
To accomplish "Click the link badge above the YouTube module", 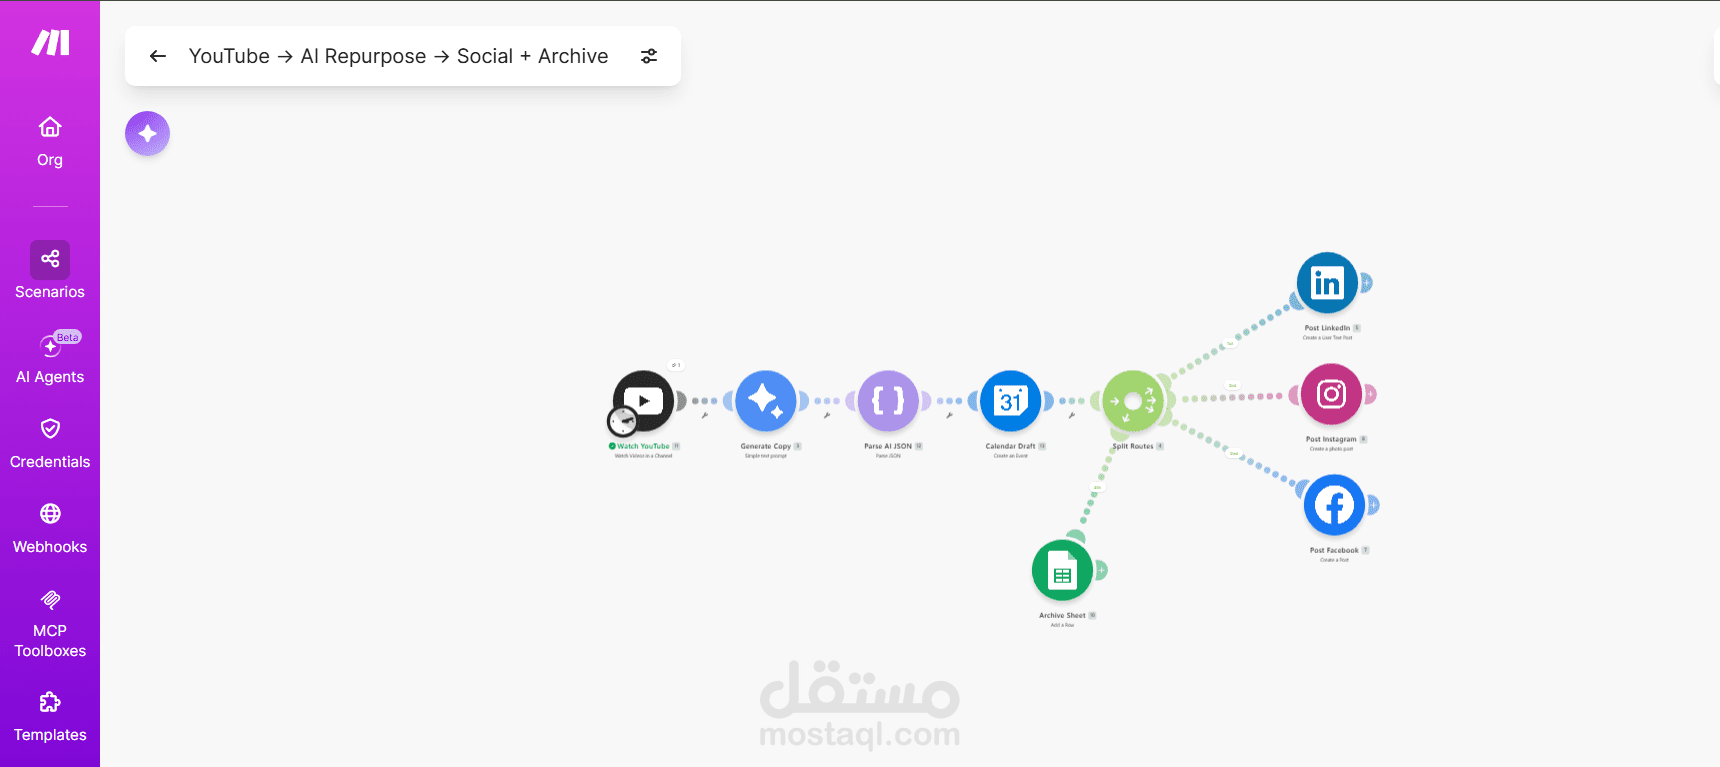I will (x=676, y=365).
